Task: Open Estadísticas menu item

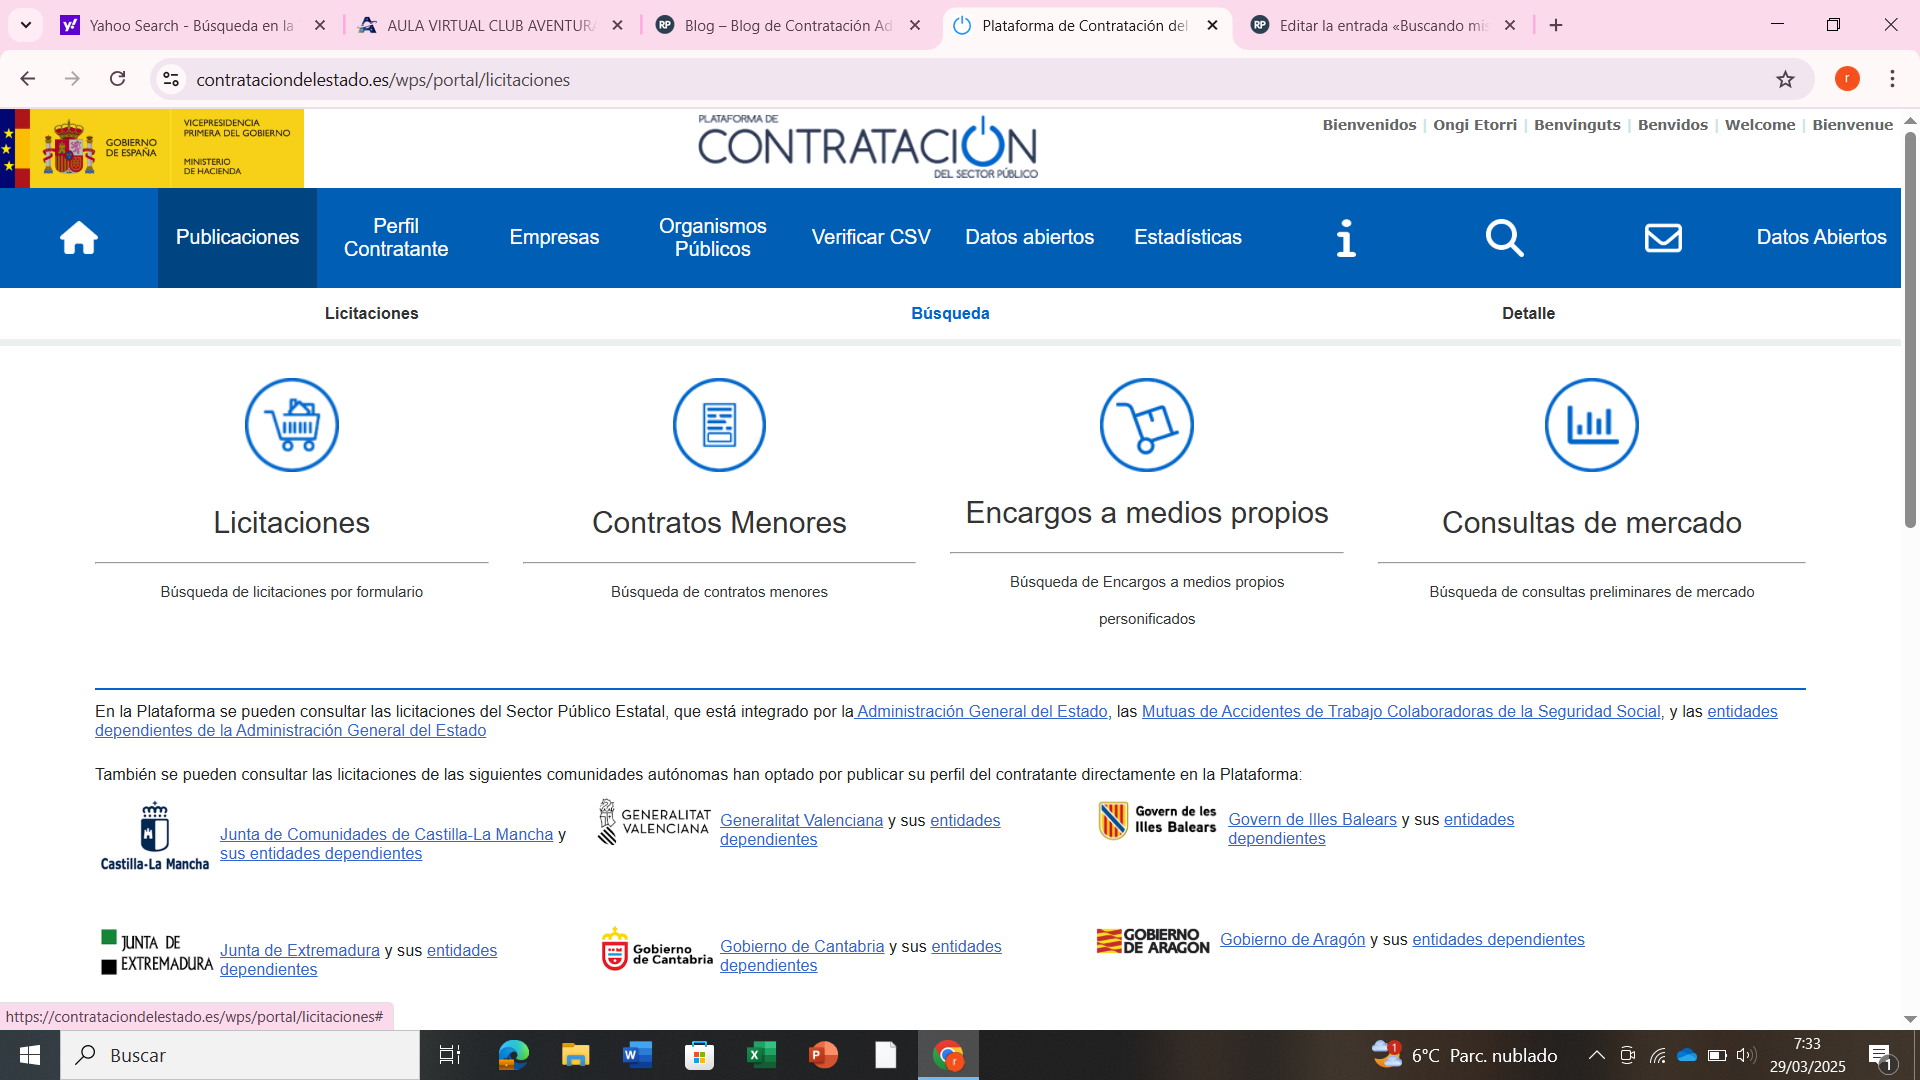Action: tap(1187, 238)
